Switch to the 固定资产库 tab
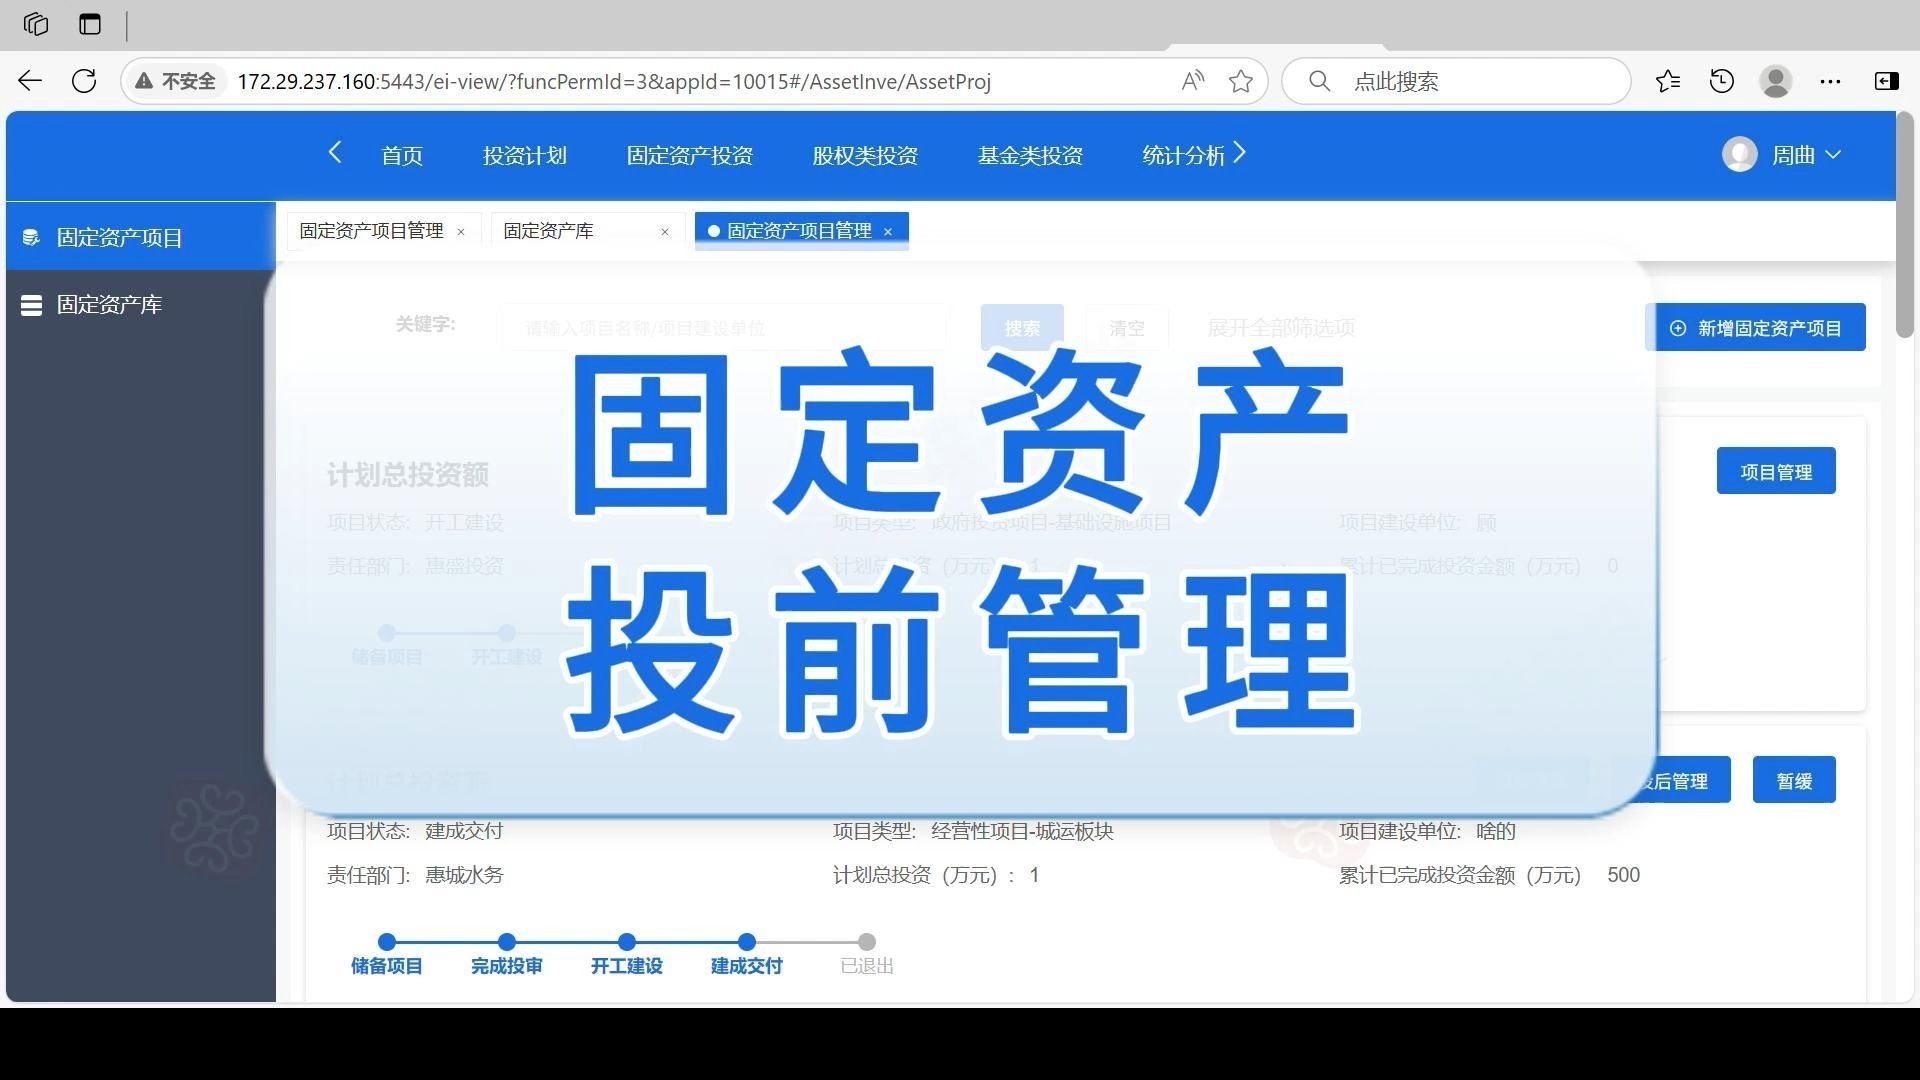 (549, 230)
